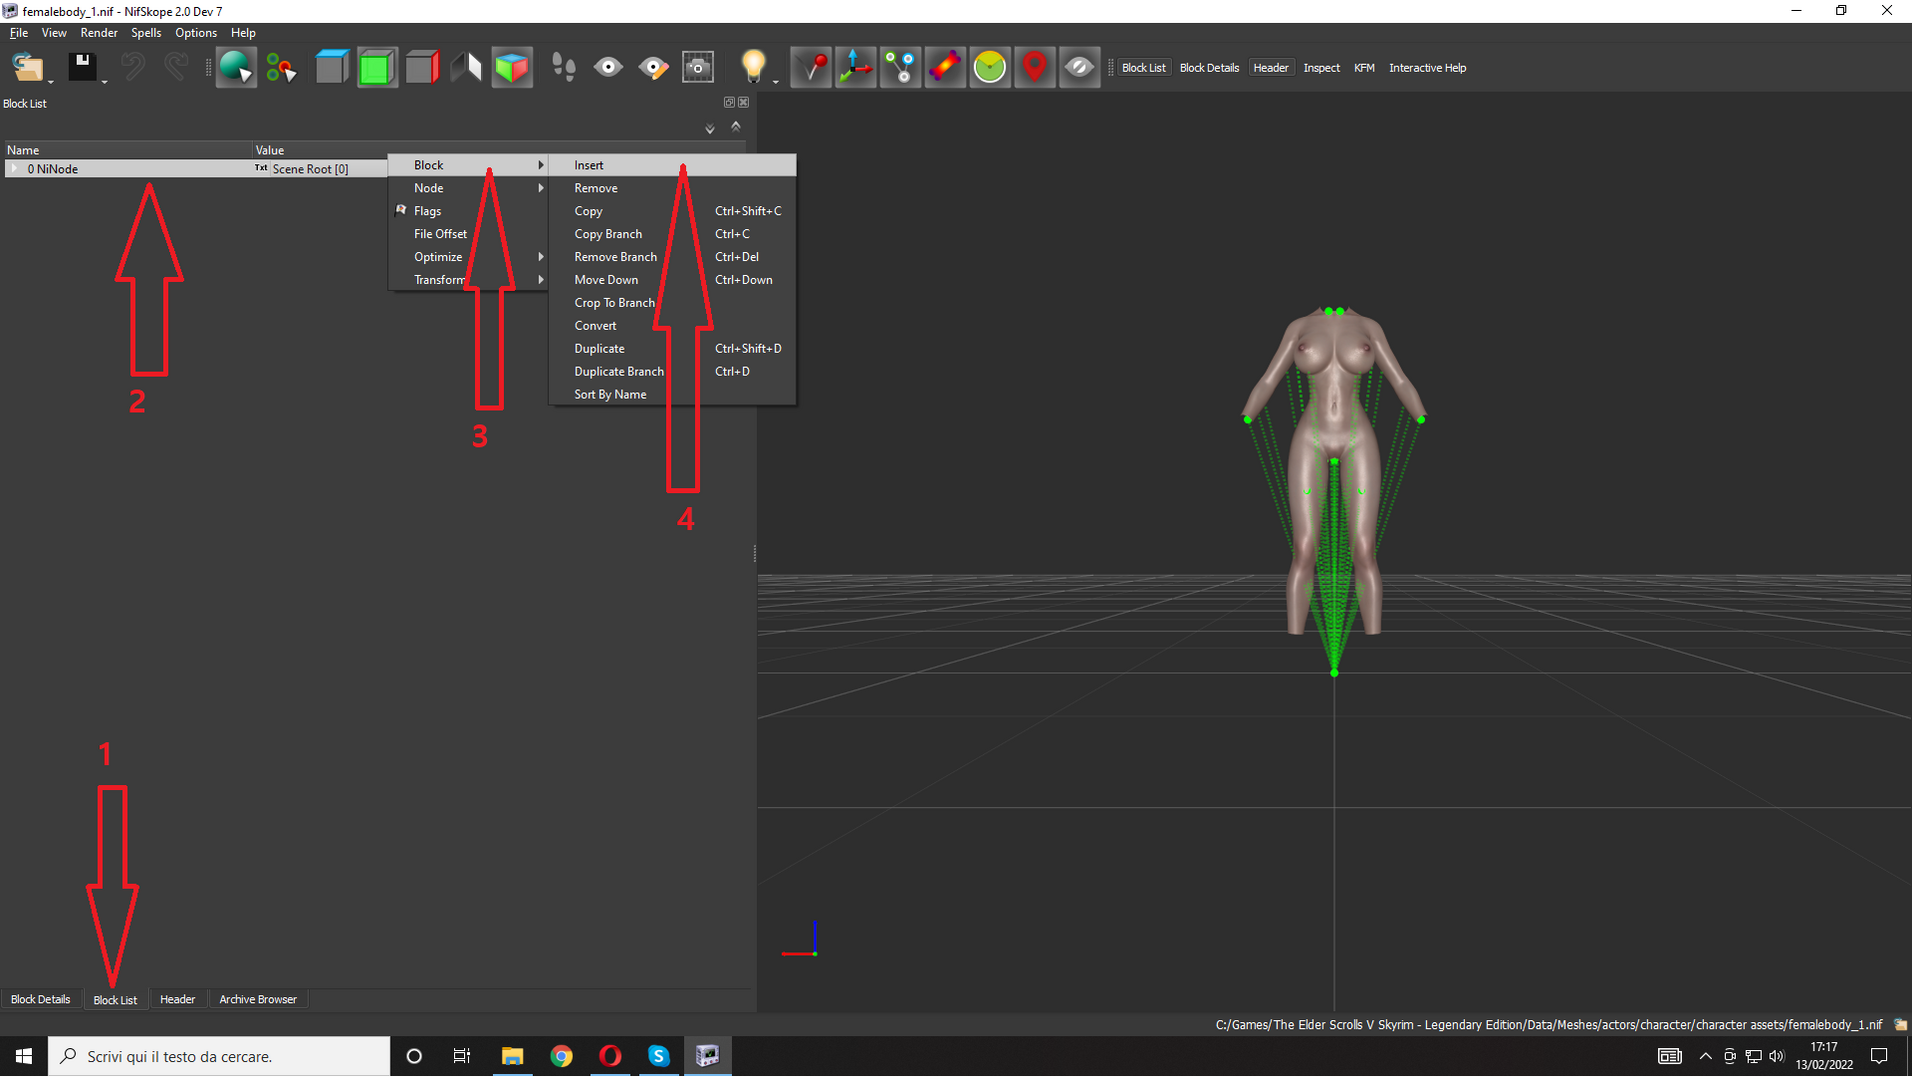Open the Spells menu
Viewport: 1912px width, 1080px height.
[x=146, y=33]
